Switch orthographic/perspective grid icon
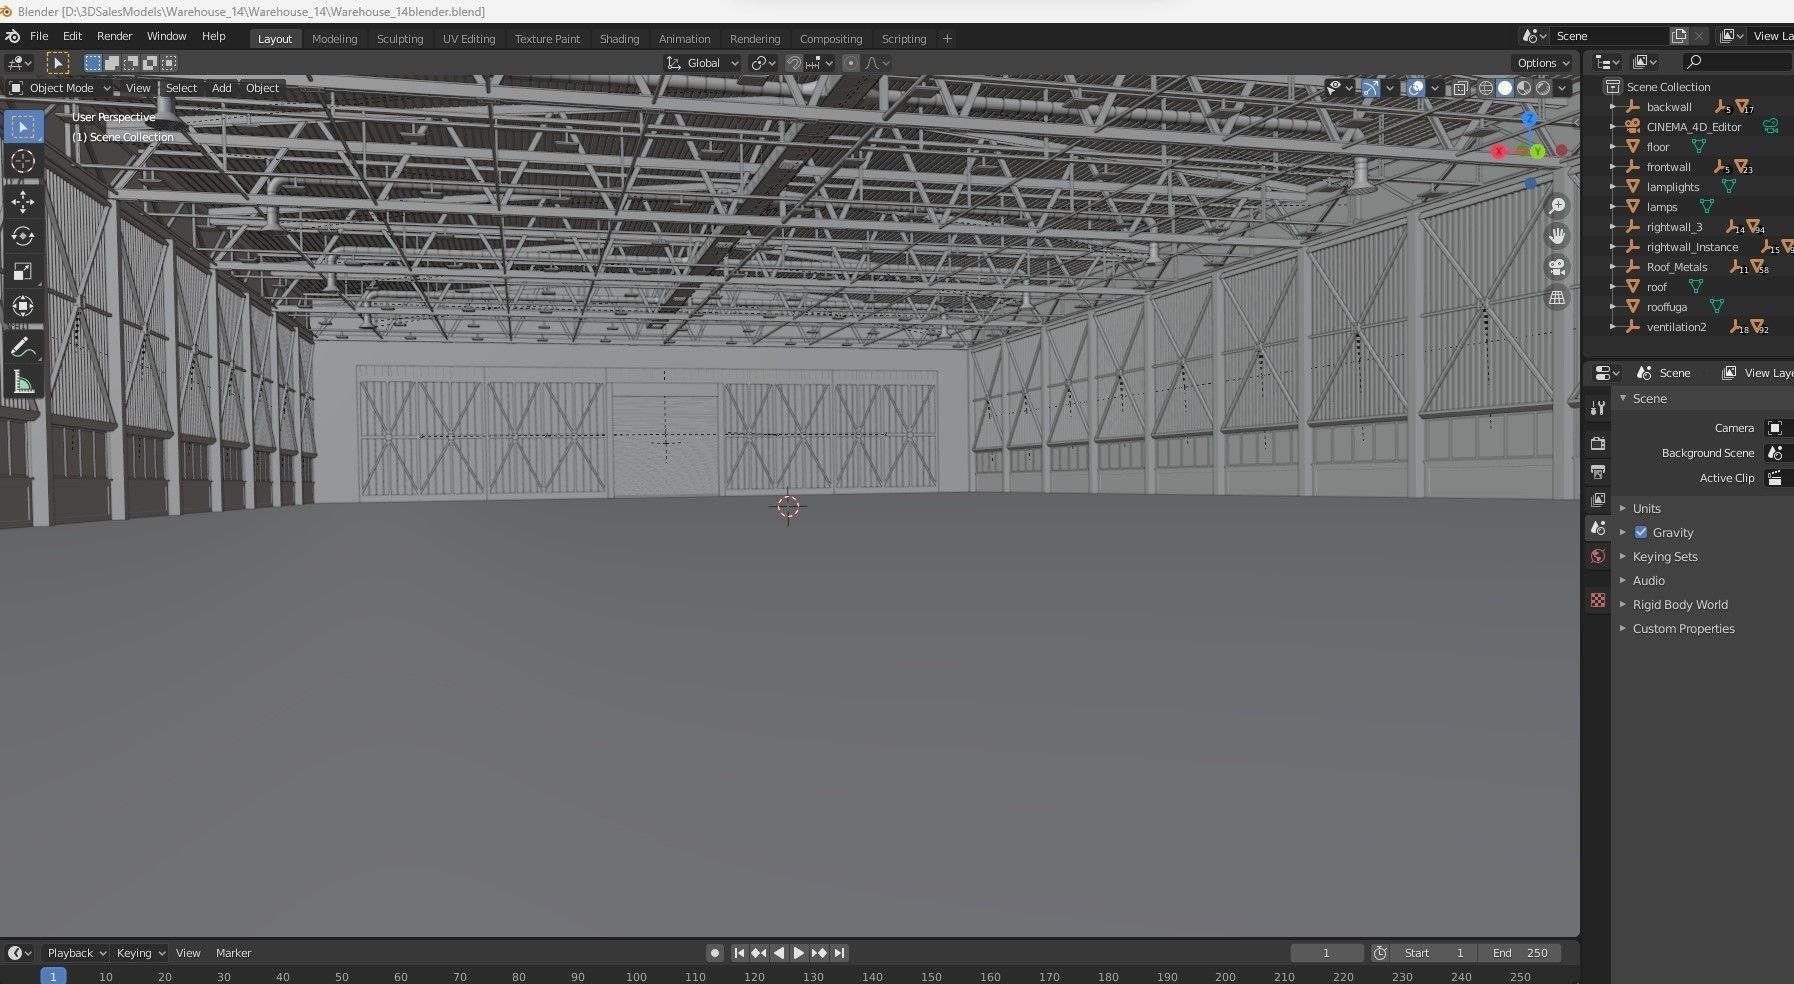Screen dimensions: 1794x984 pos(1557,298)
